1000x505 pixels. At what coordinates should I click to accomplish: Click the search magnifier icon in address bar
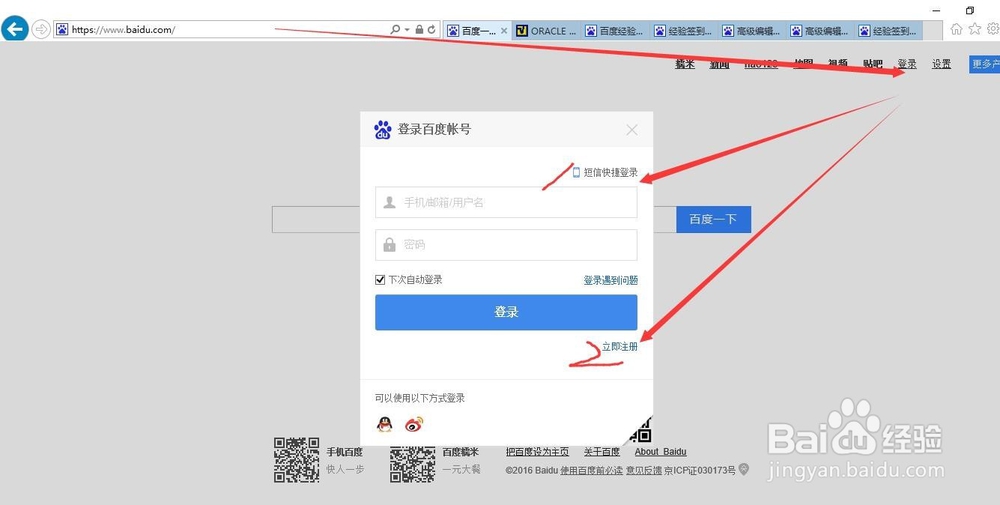tap(395, 29)
